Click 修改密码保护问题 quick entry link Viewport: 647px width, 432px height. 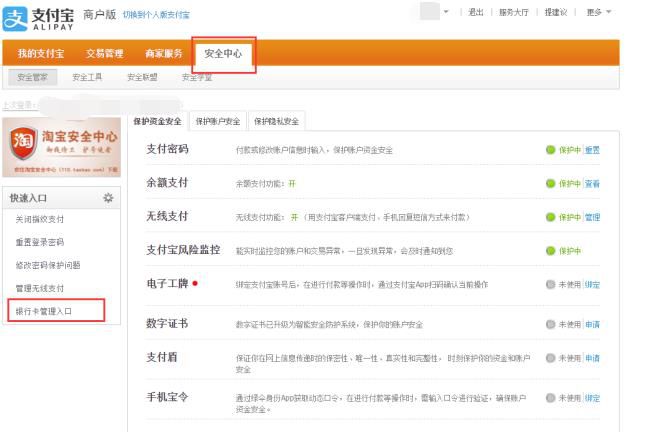click(x=48, y=265)
